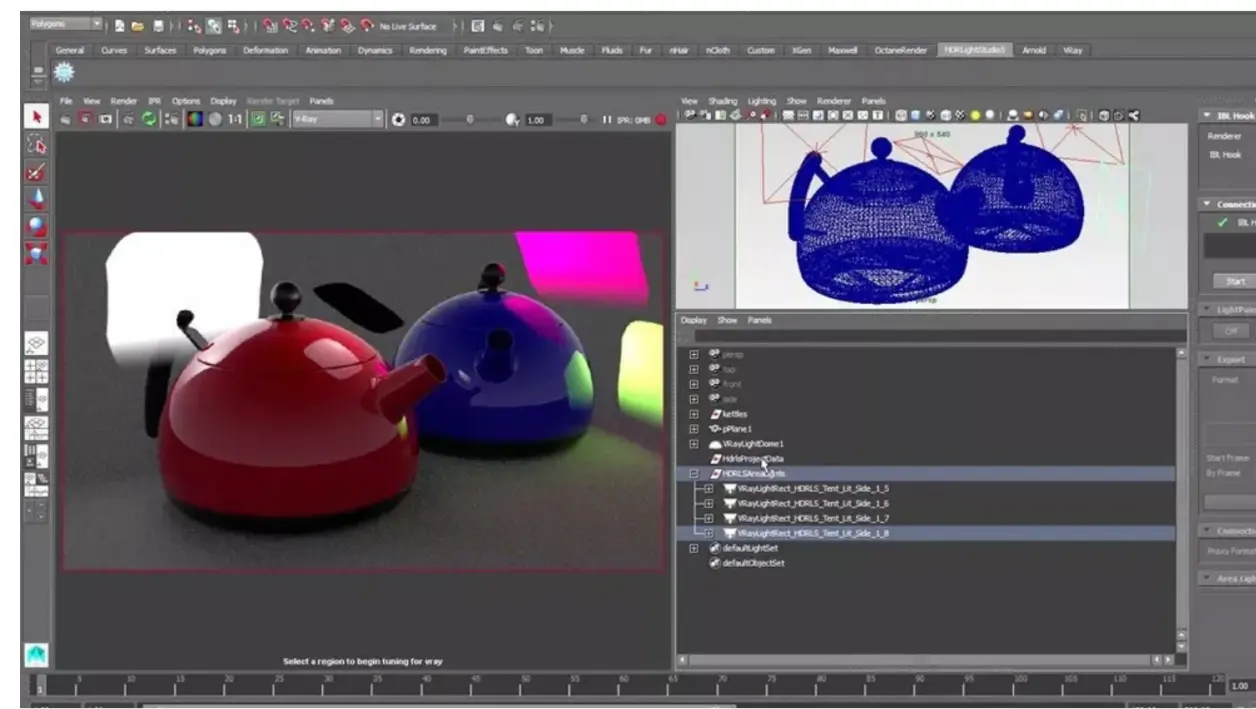Expand VRayLightRect_HDRLS_Tent_Lit_Side_1_5 node
Screen dimensions: 1256x709
708,489
